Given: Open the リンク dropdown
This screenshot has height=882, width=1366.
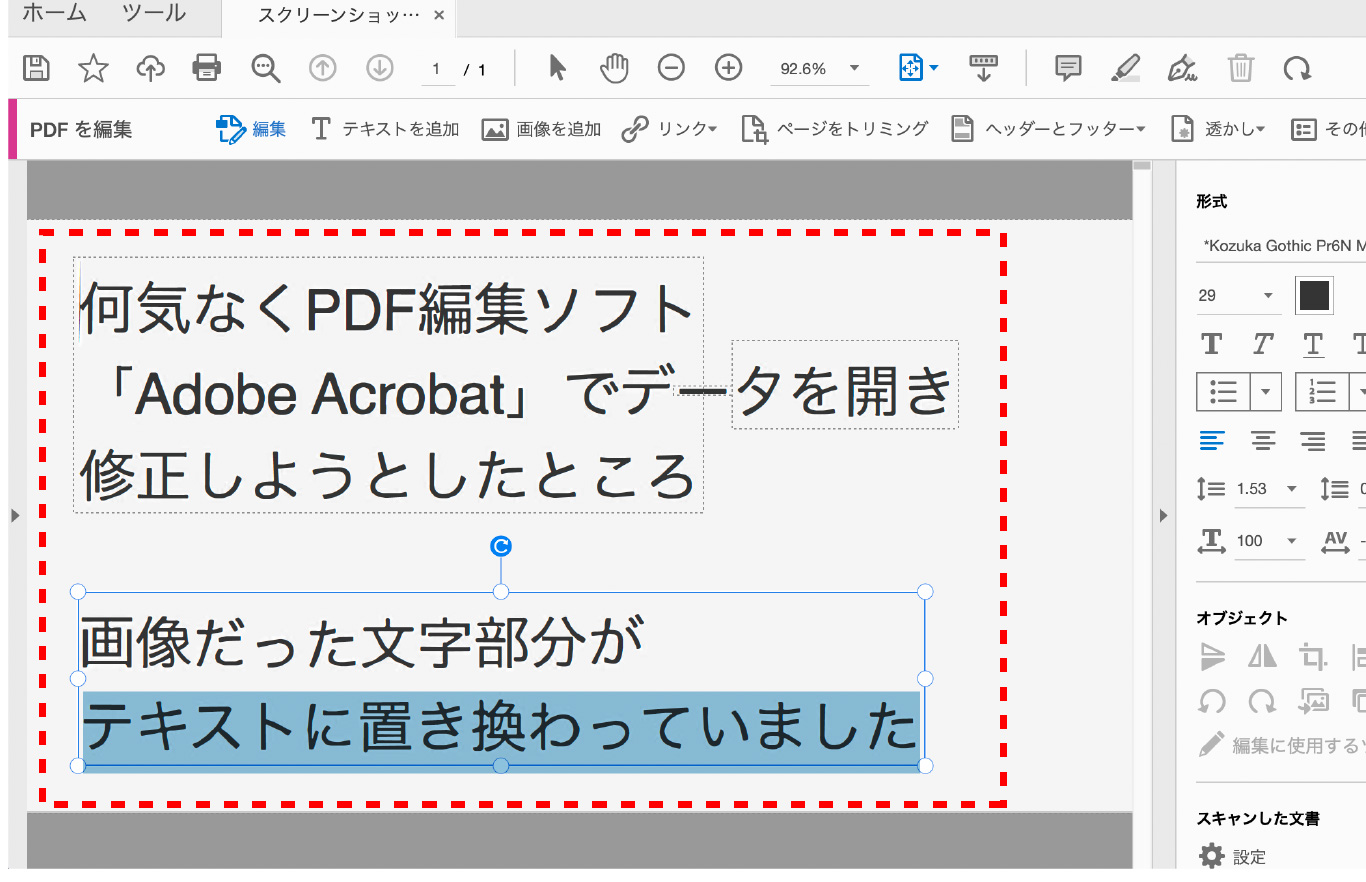Looking at the screenshot, I should [x=668, y=129].
